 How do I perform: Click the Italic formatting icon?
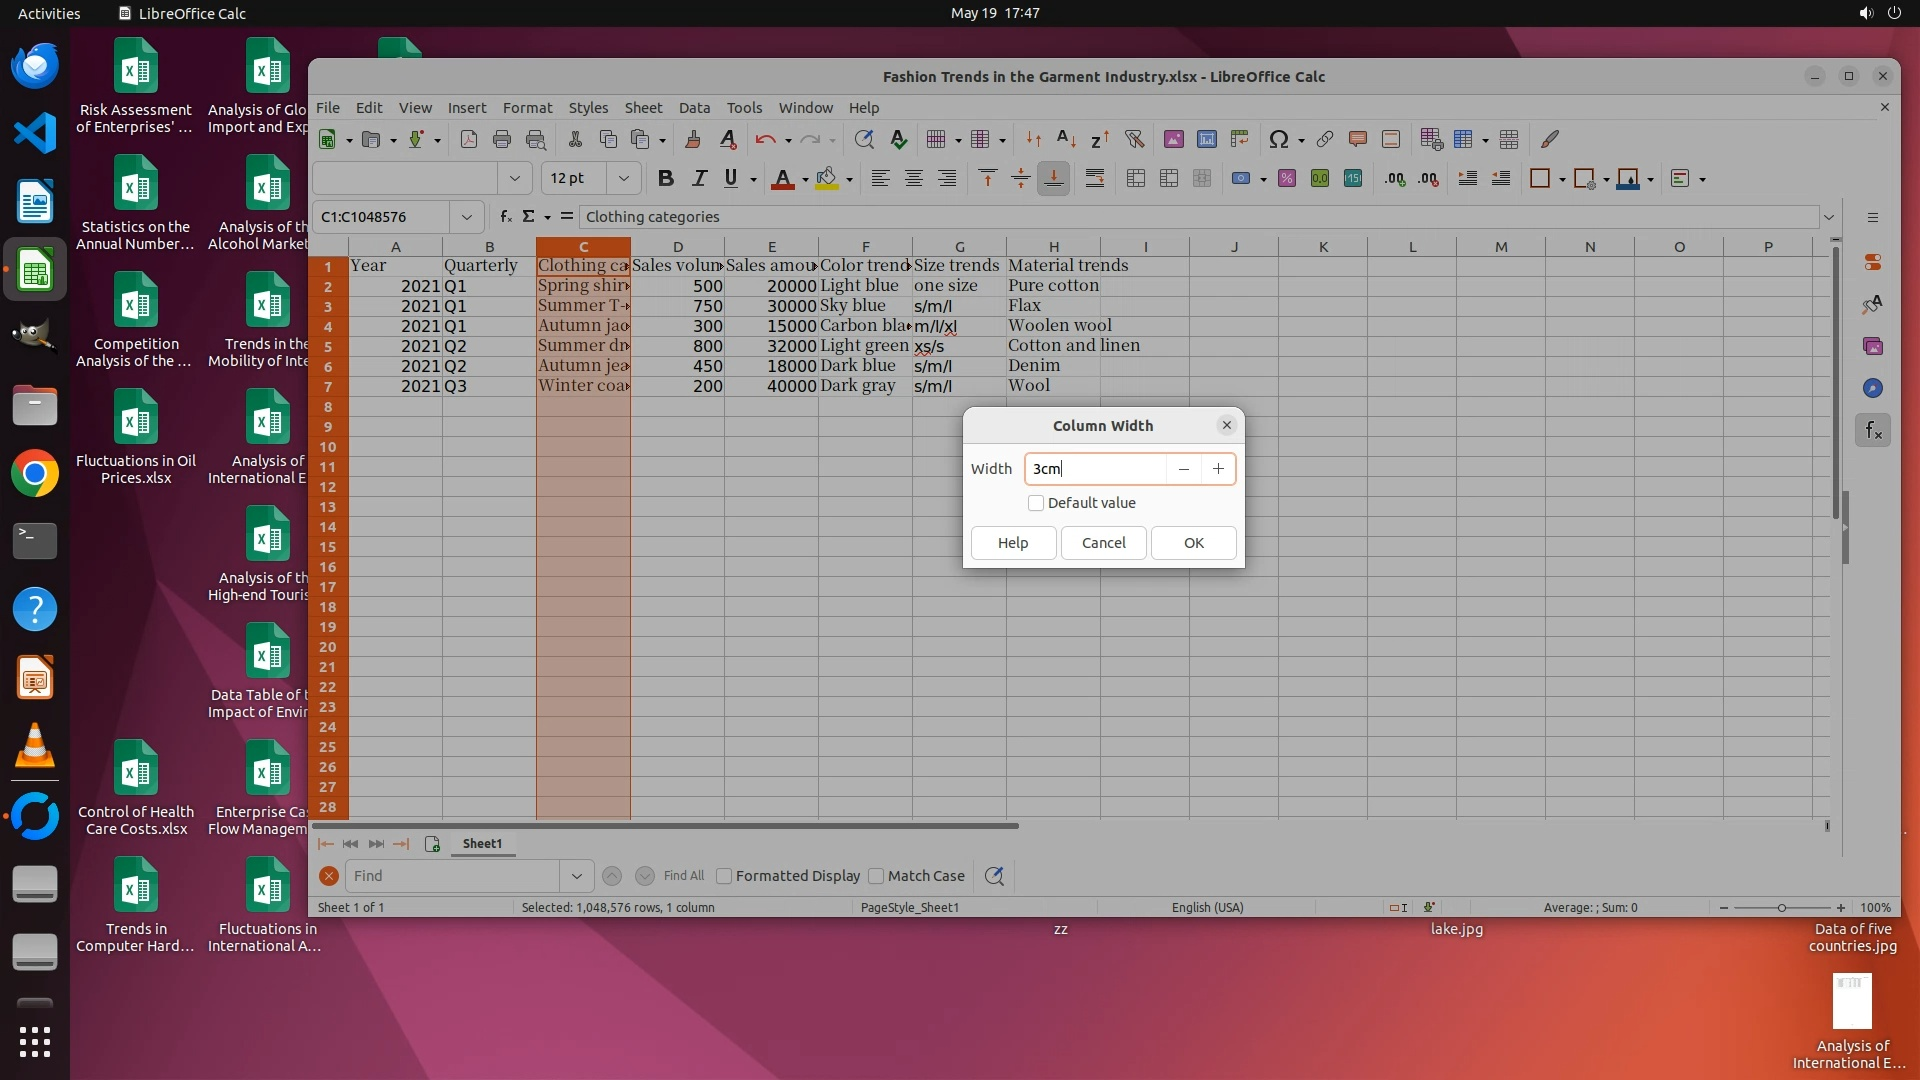(x=699, y=179)
